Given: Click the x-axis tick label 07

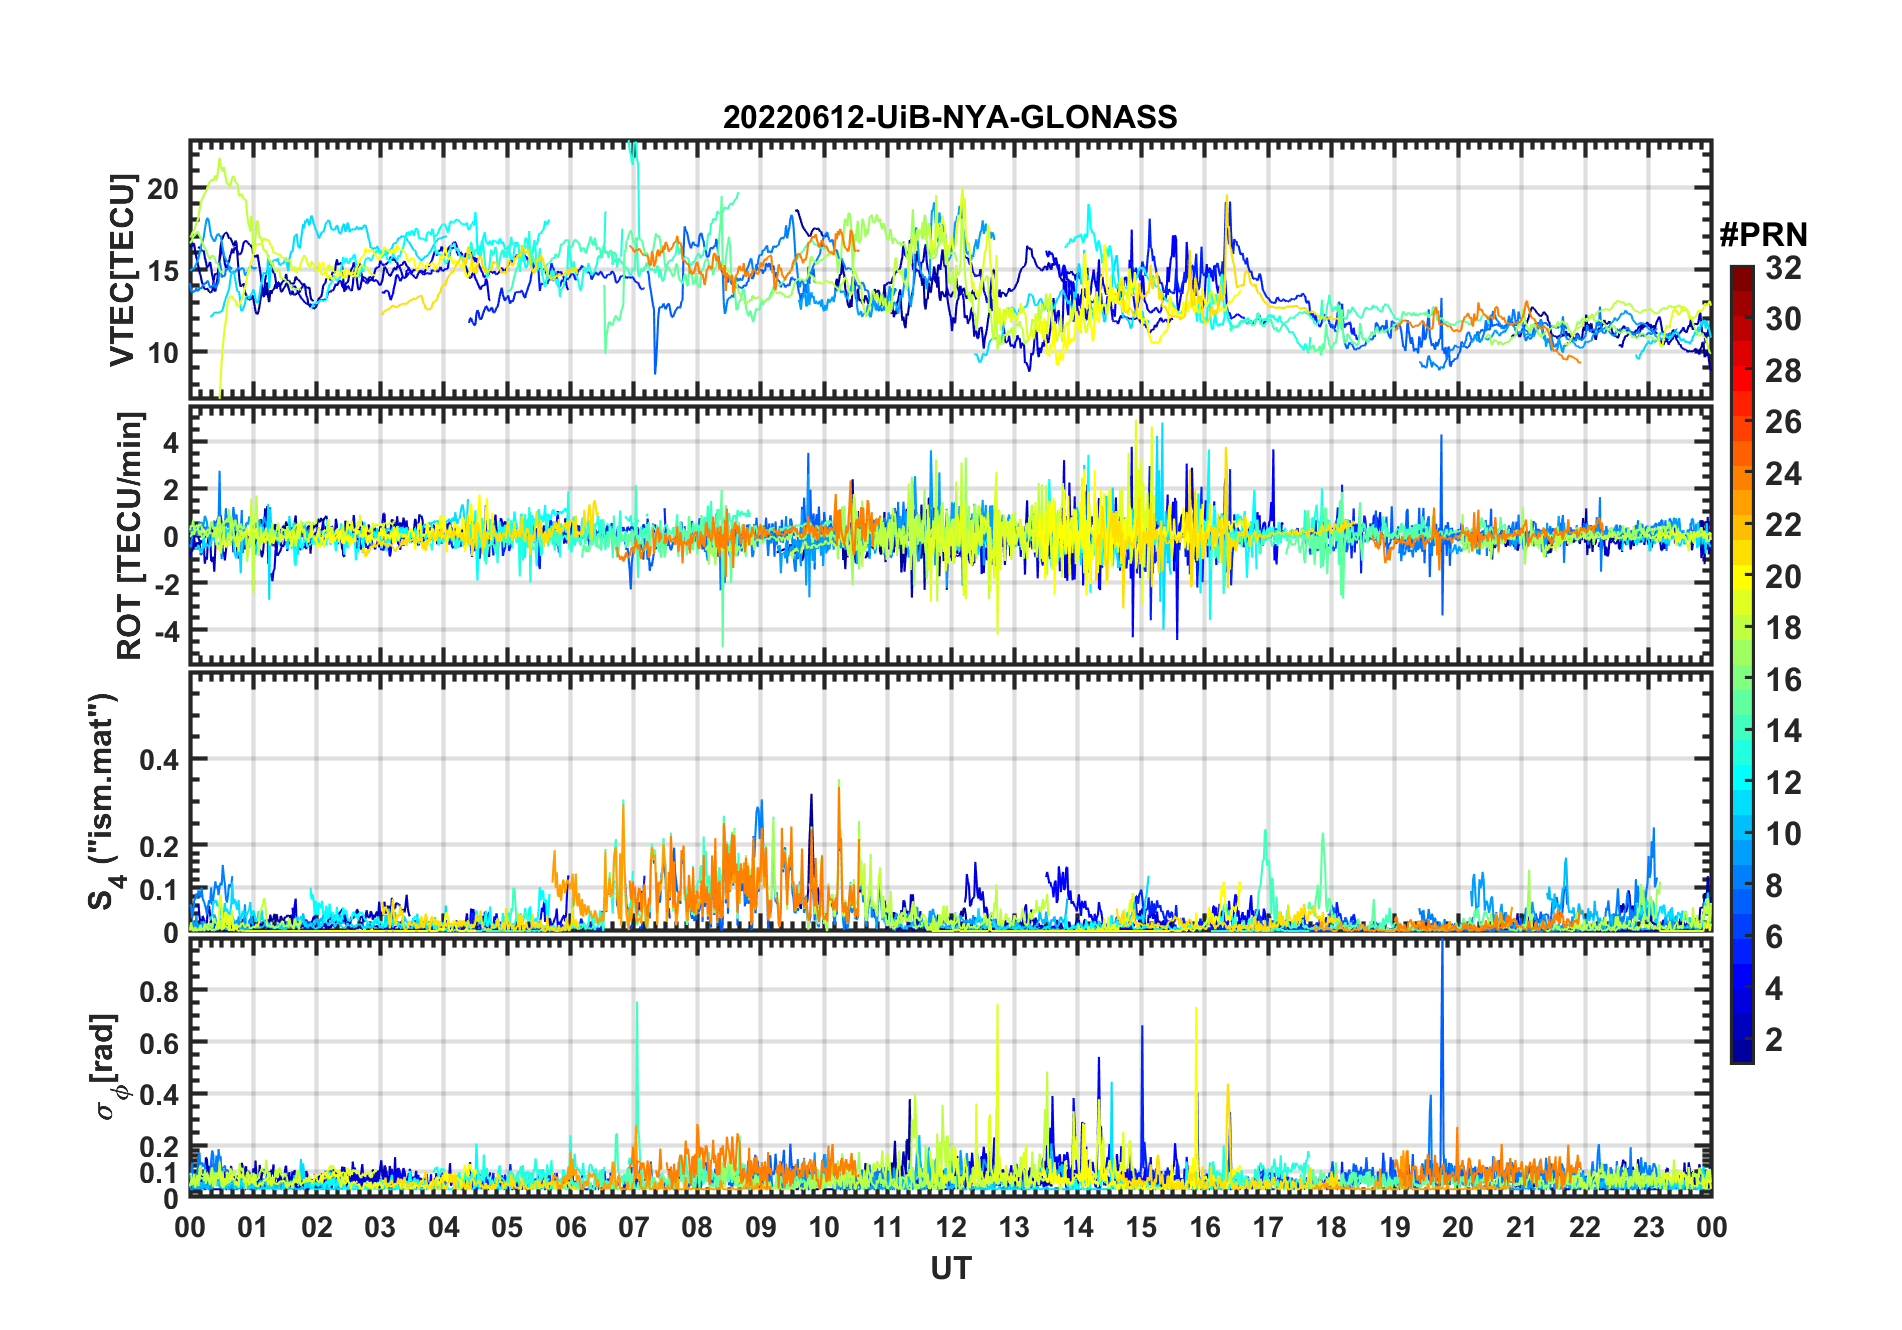Looking at the screenshot, I should tap(634, 1227).
